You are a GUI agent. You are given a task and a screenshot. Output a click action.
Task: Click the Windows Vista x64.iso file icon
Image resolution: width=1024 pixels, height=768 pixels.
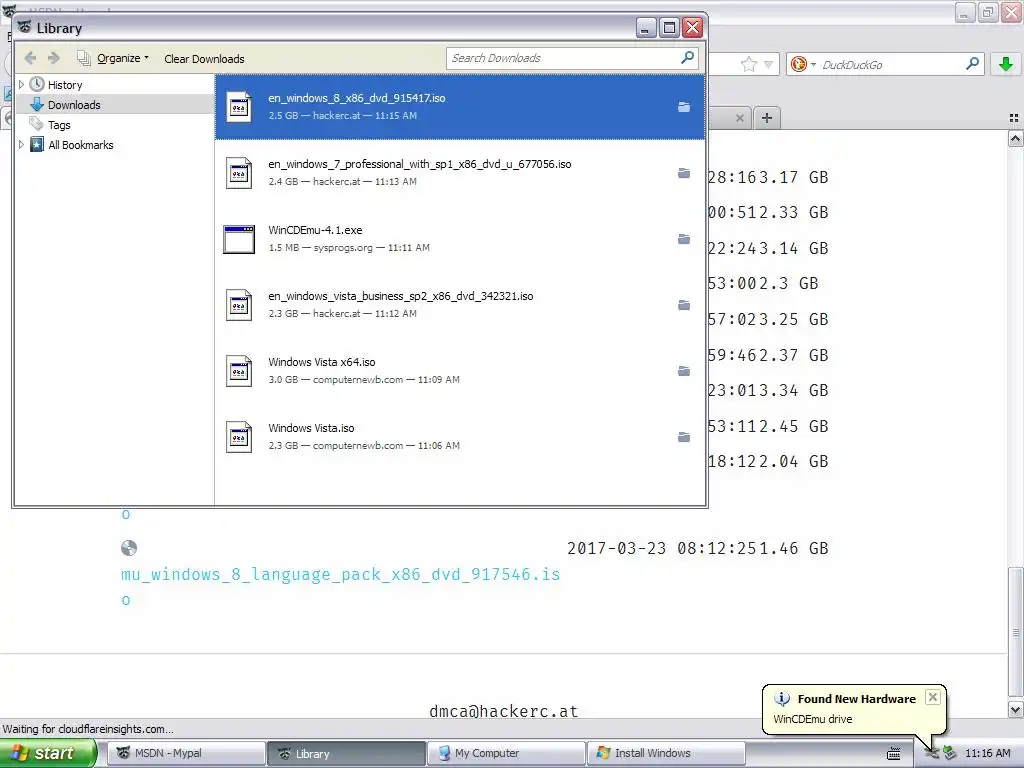[239, 371]
